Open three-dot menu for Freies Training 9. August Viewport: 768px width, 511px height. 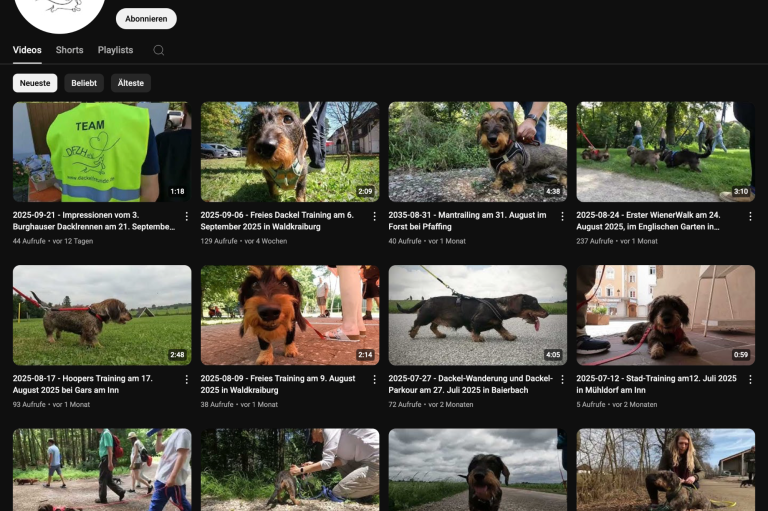tap(374, 380)
